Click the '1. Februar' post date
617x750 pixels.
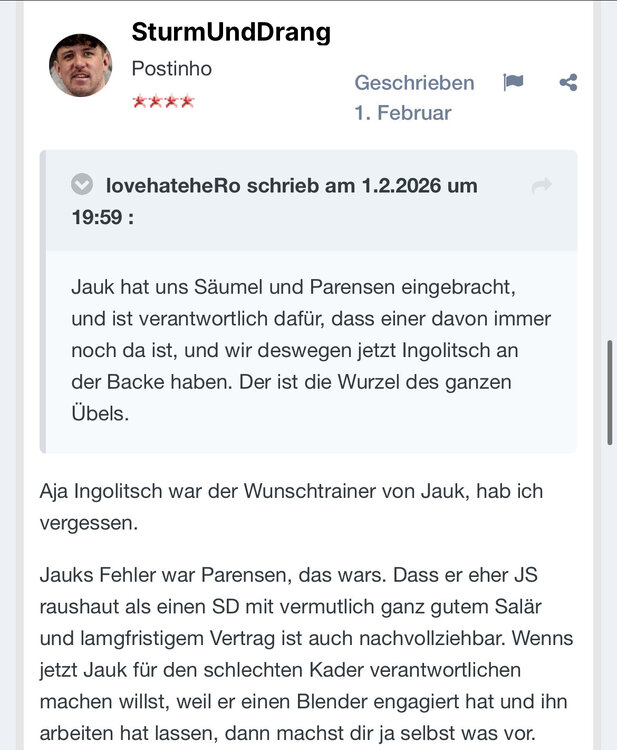click(402, 113)
